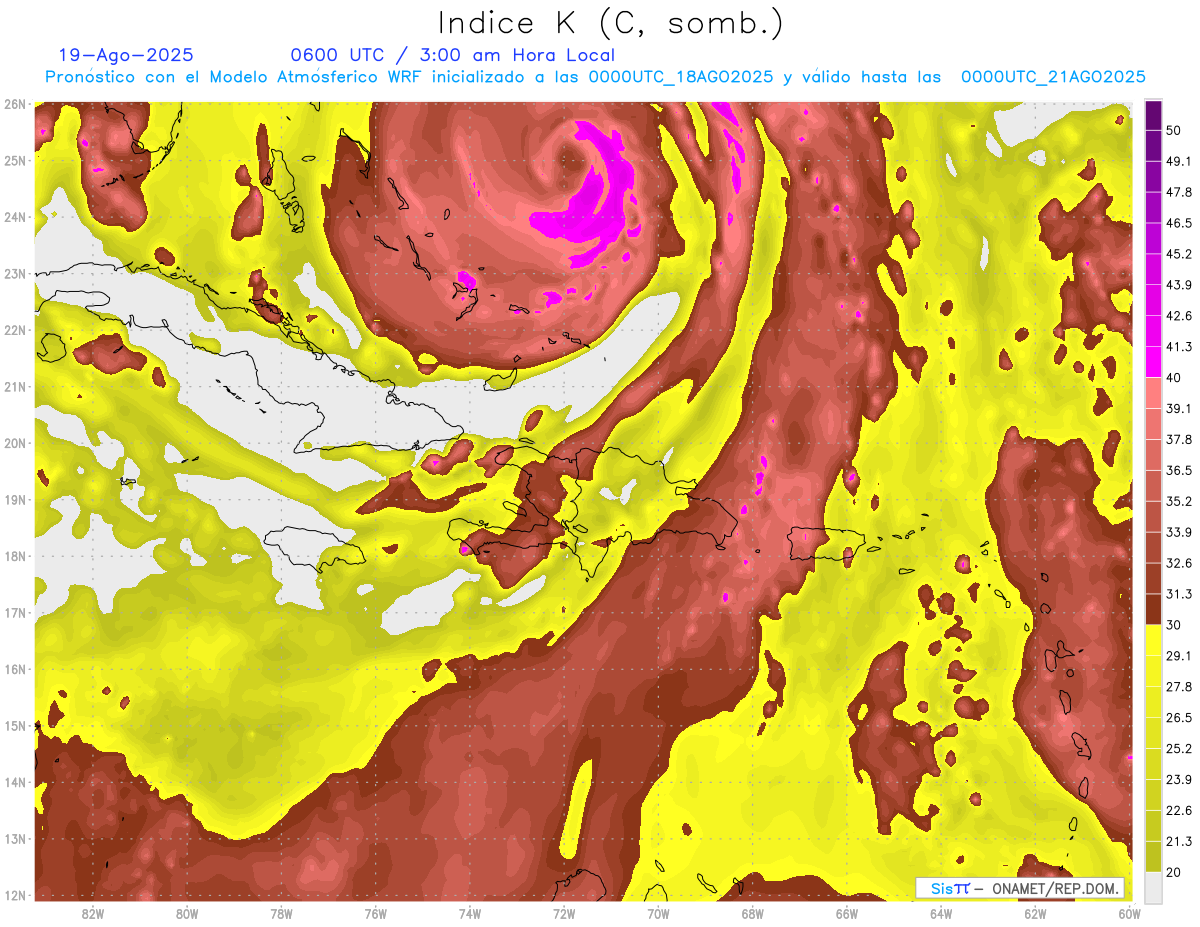This screenshot has width=1200, height=927.
Task: Click the light gray swatch below 20
Action: [1153, 887]
